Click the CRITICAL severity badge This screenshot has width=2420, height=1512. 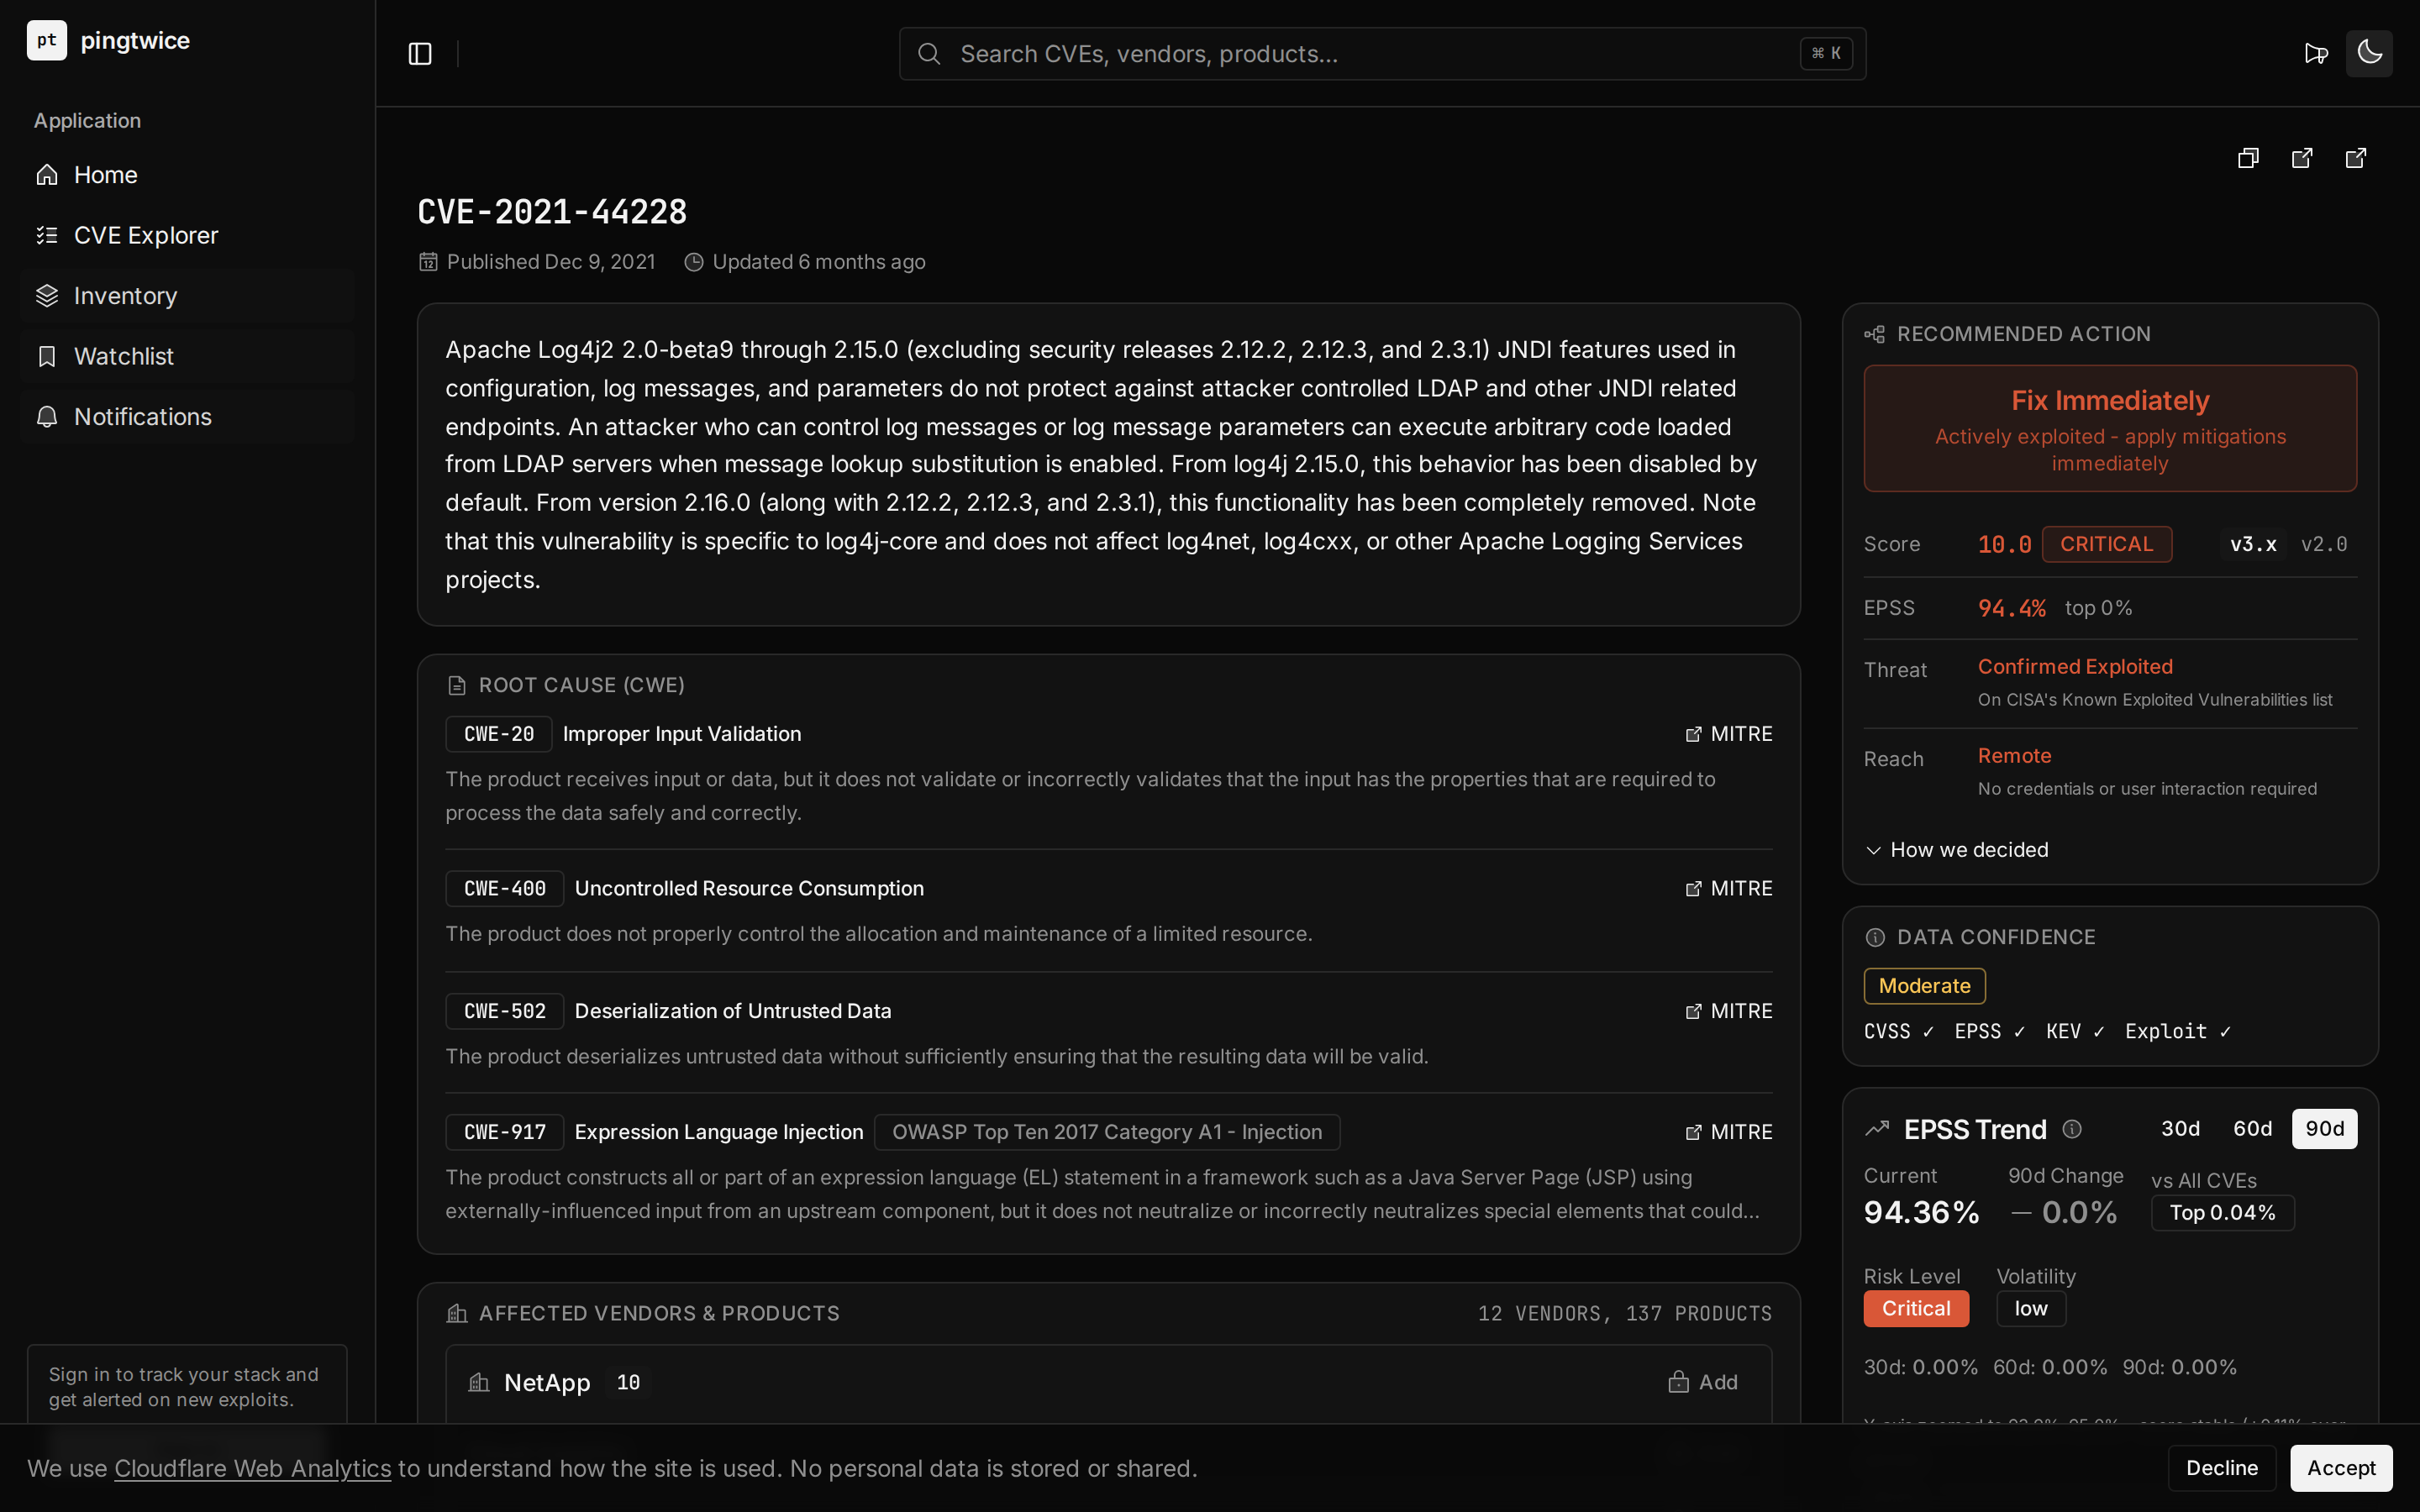pyautogui.click(x=2107, y=544)
